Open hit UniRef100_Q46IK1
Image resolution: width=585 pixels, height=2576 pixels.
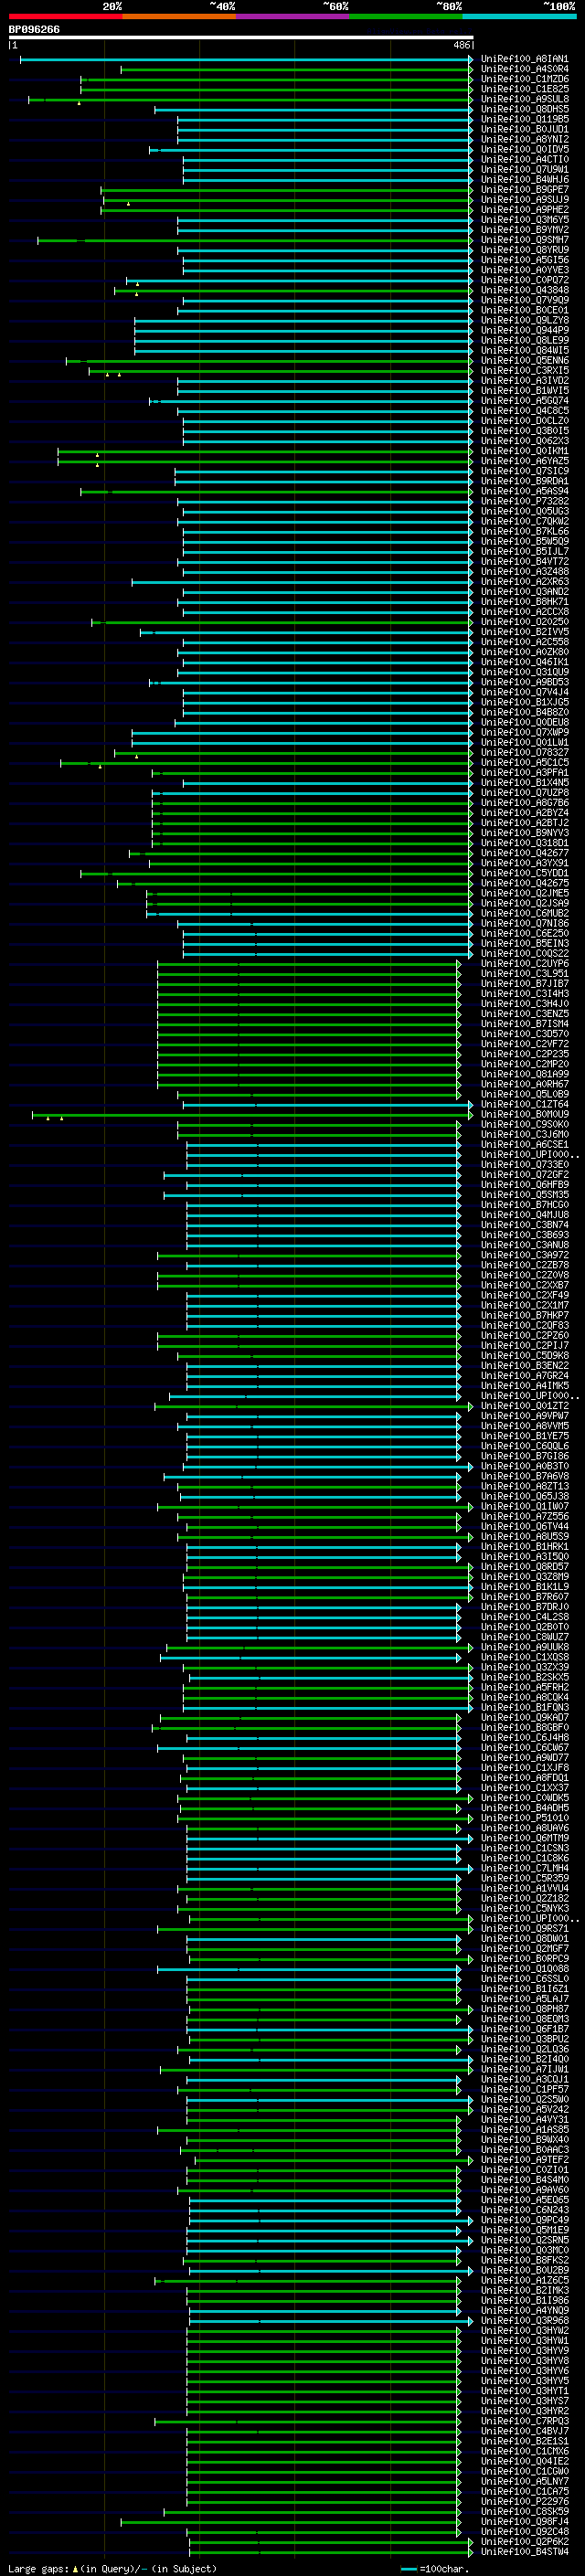pyautogui.click(x=524, y=662)
